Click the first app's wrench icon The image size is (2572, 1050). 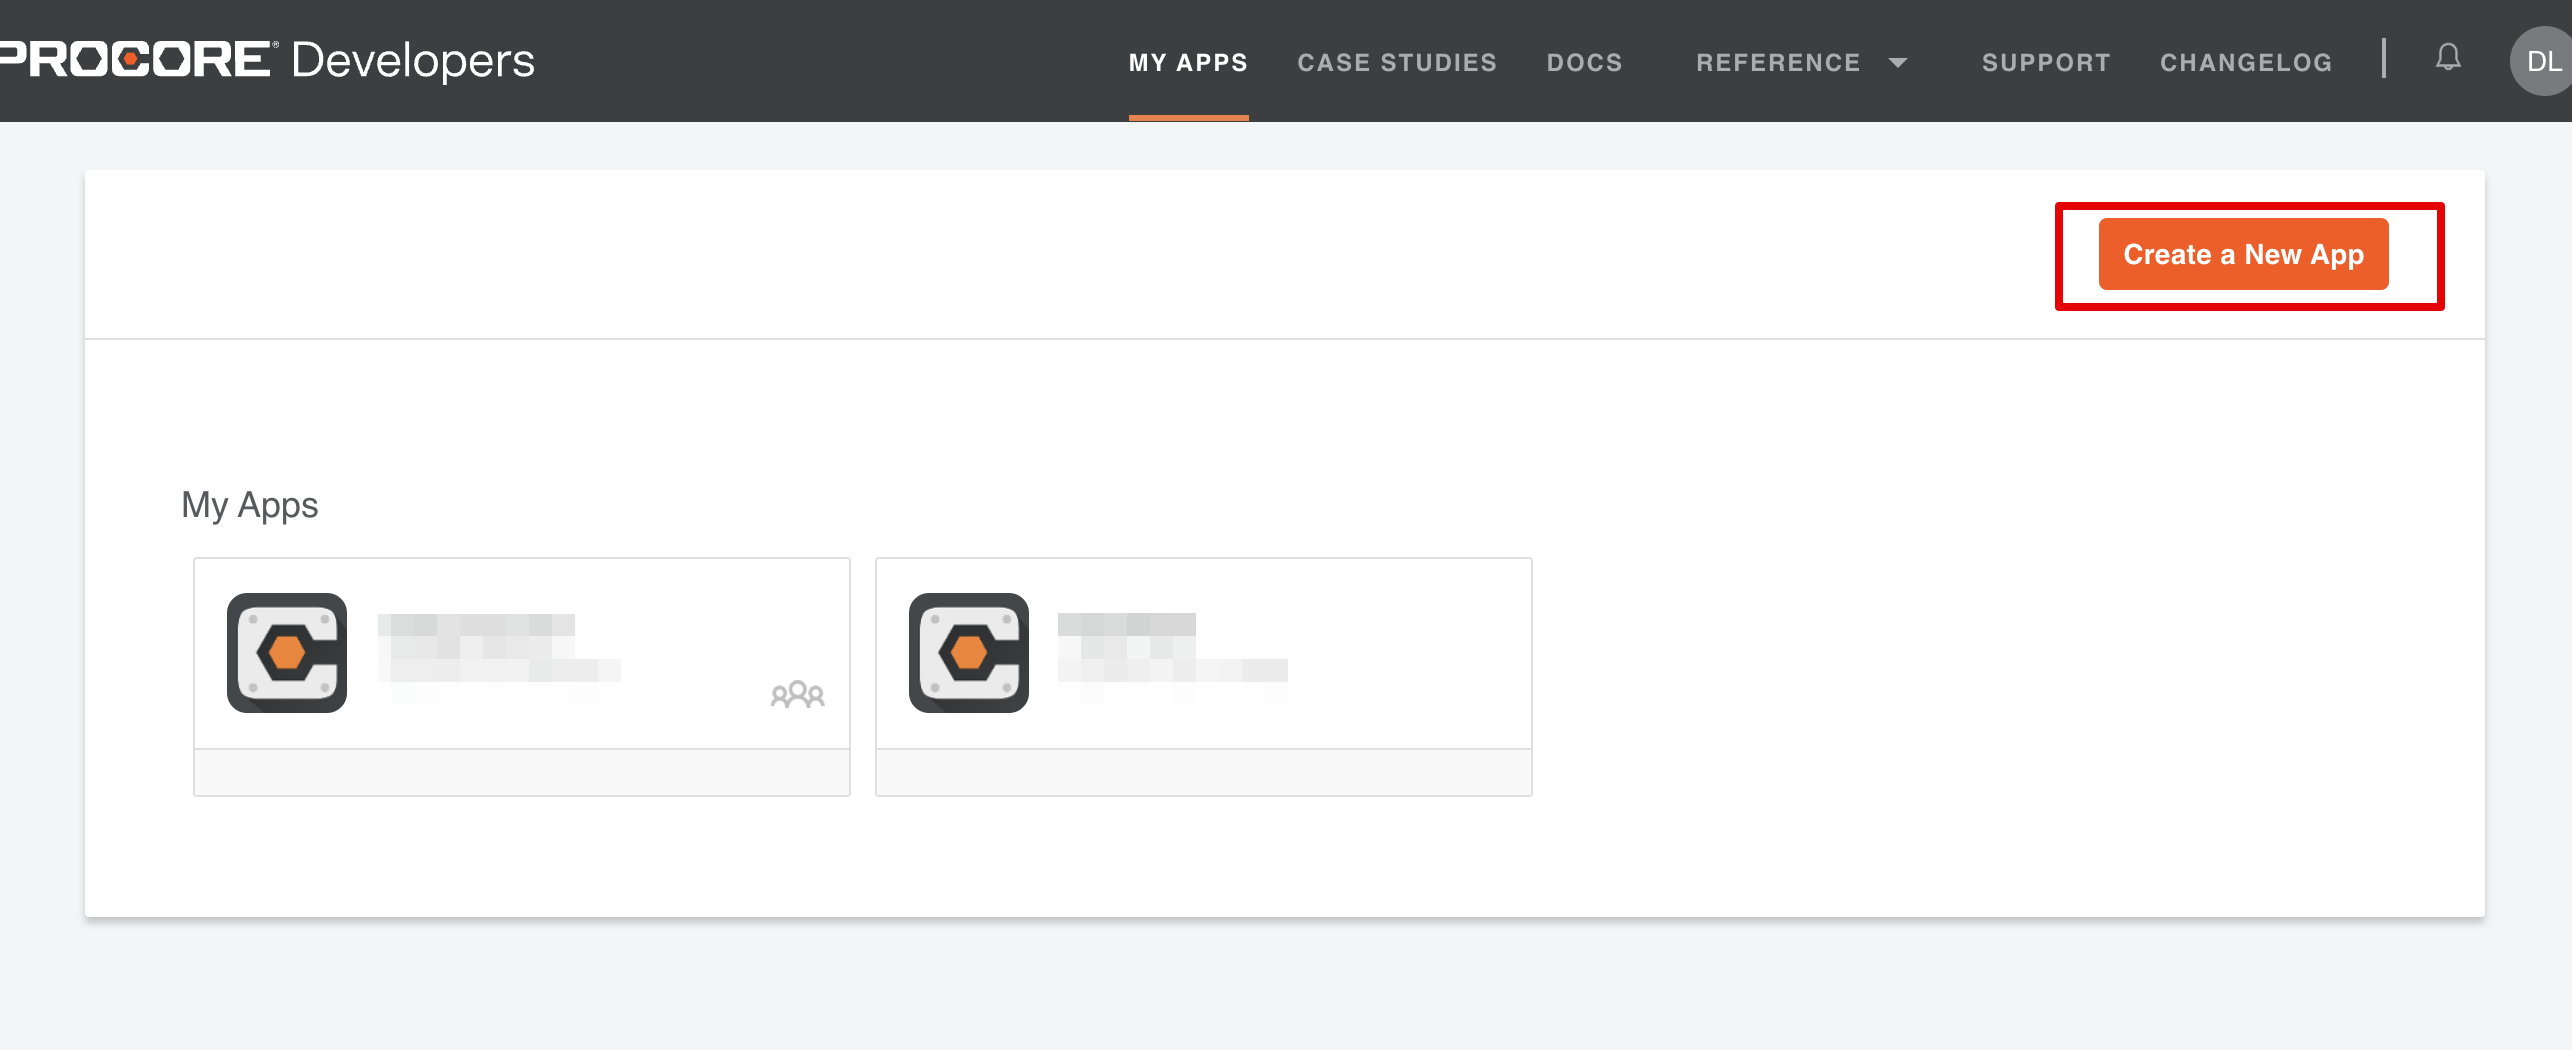click(x=287, y=653)
